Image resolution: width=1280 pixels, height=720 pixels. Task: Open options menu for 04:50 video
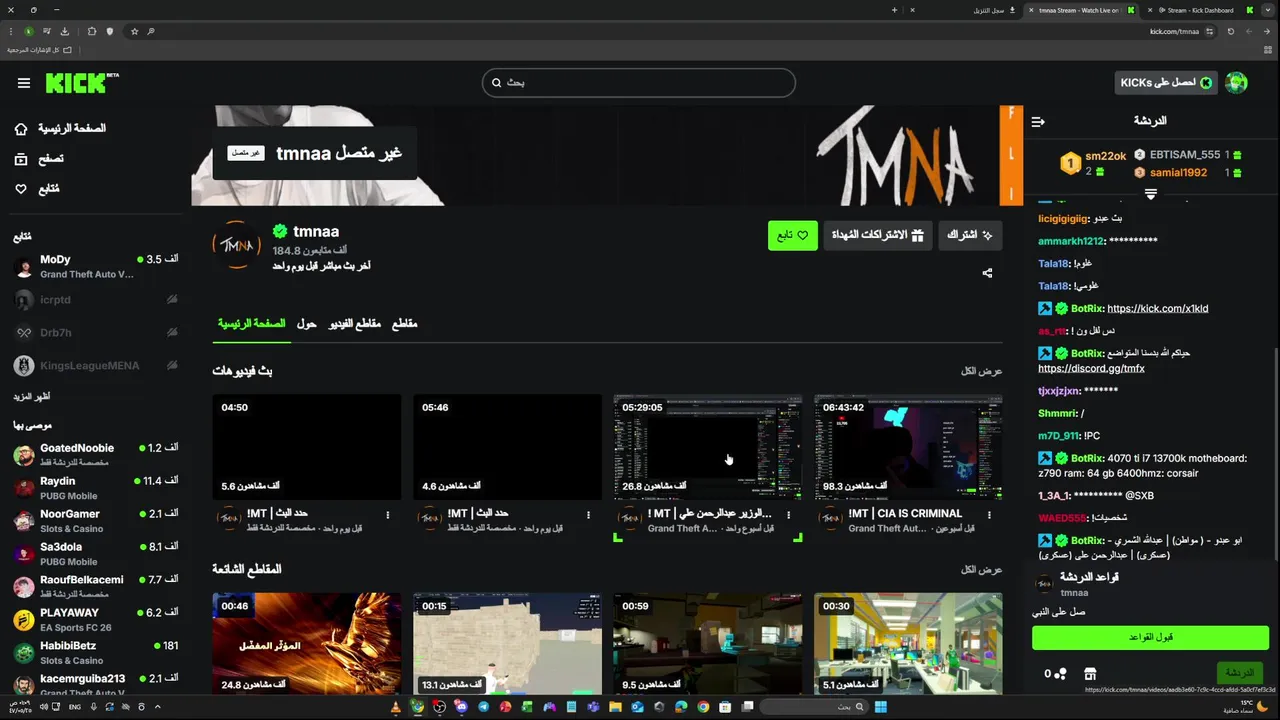[388, 515]
